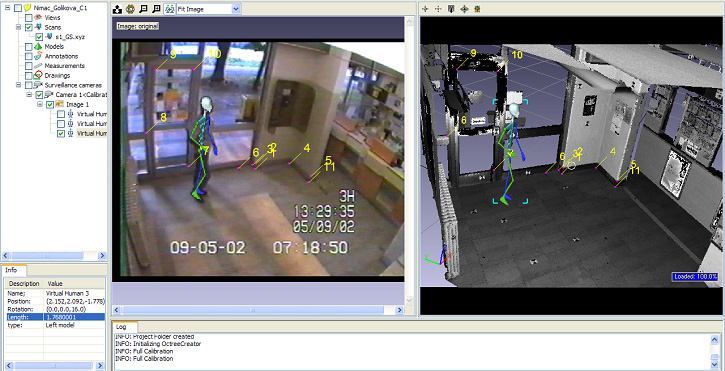The image size is (725, 371).
Task: Select the Image 1 tree item
Action: click(x=77, y=105)
